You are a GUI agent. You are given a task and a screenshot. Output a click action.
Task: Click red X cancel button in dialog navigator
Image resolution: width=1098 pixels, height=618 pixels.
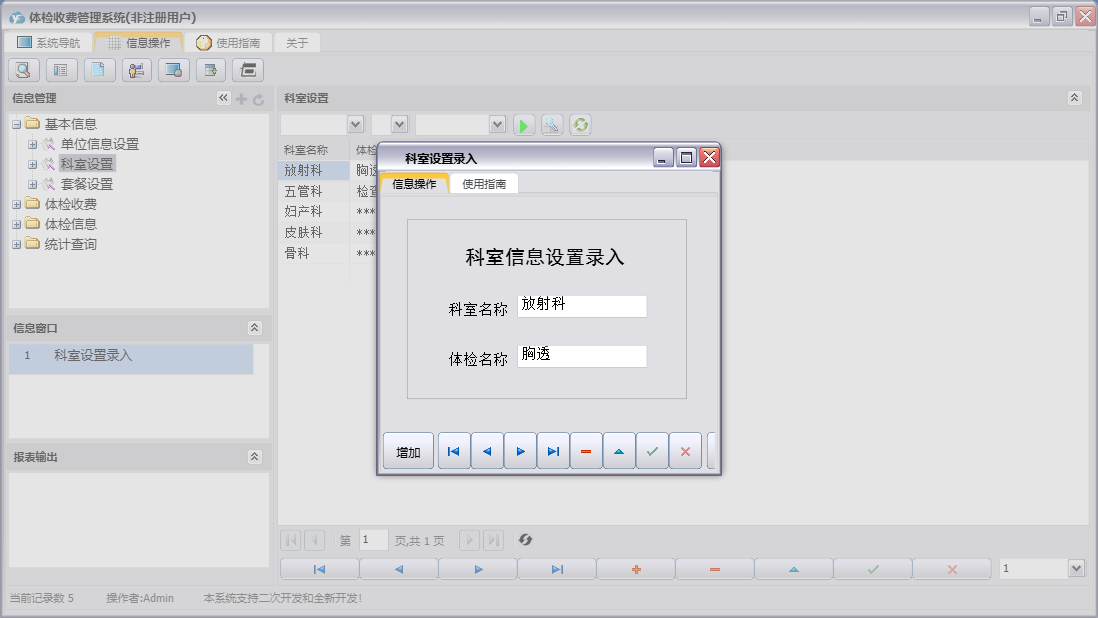(685, 452)
